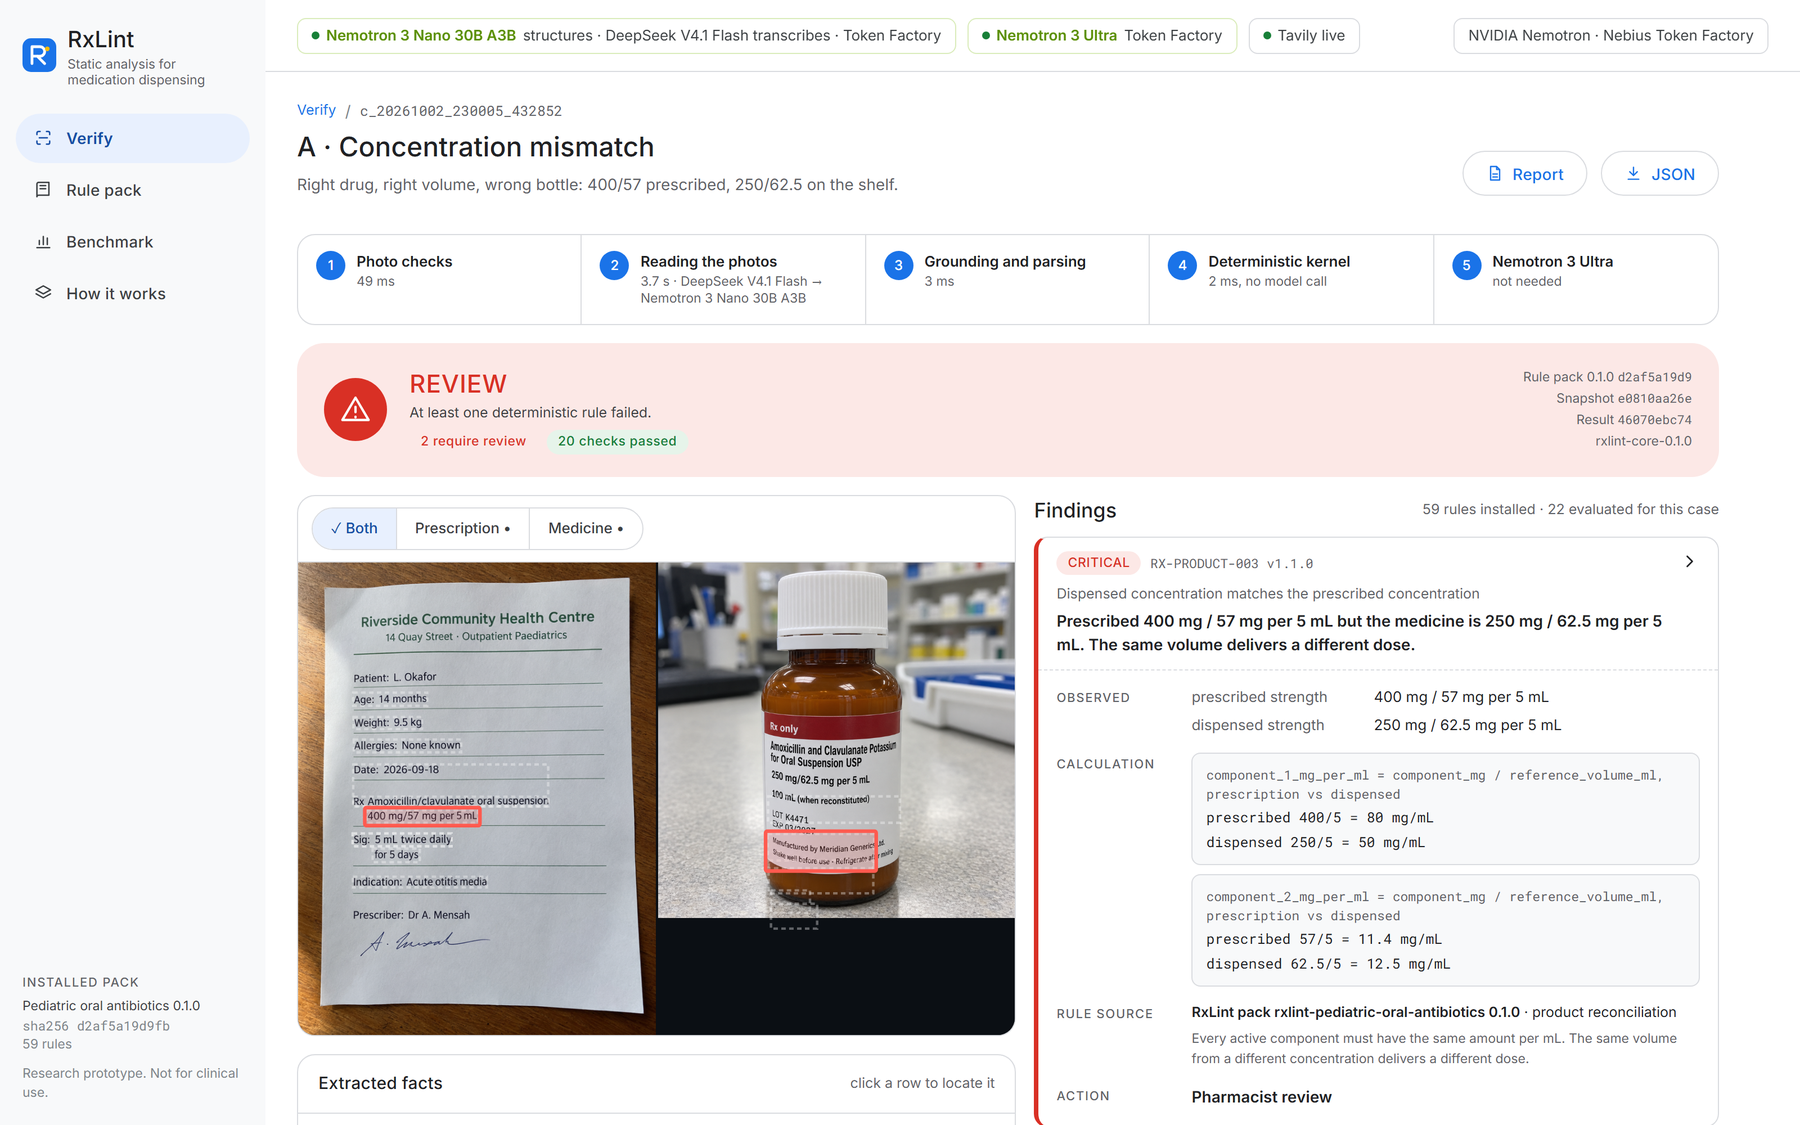Click the red warning triangle icon
The image size is (1800, 1125).
[355, 410]
